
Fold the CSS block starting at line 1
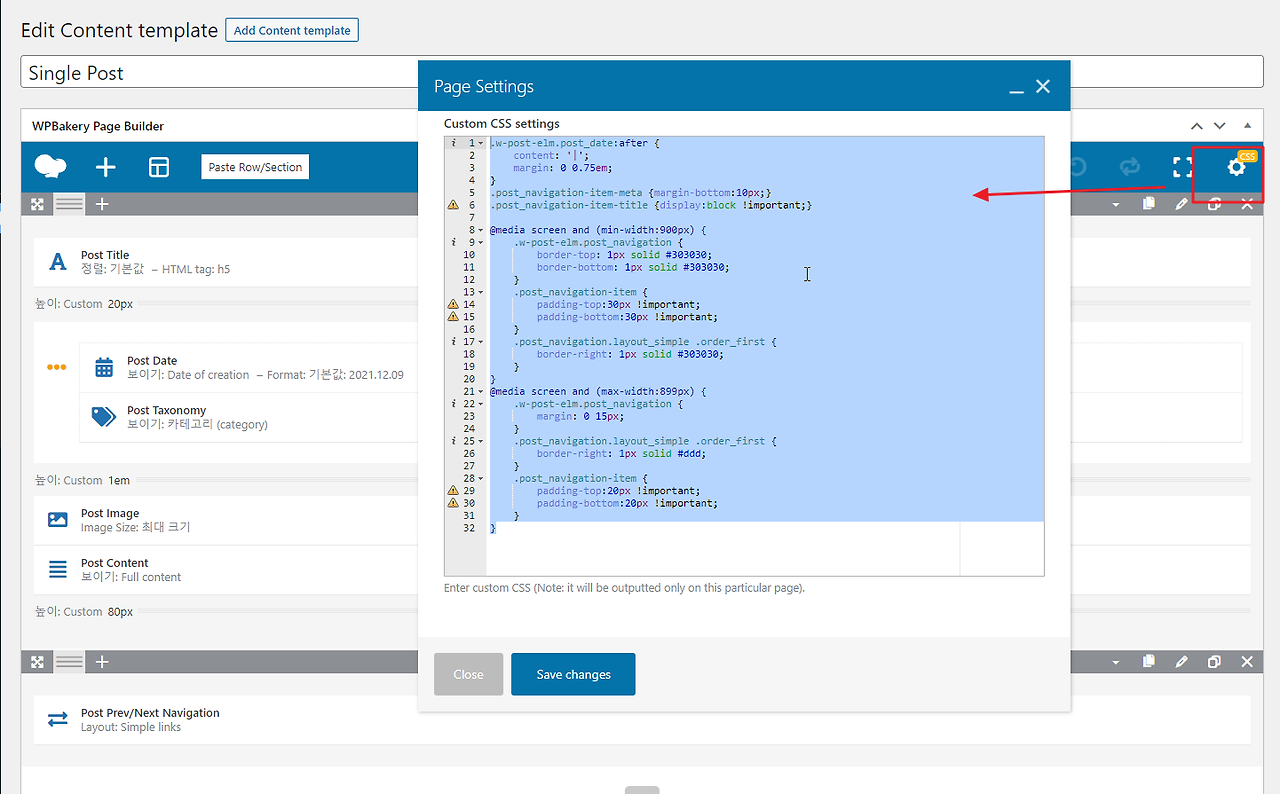point(481,143)
